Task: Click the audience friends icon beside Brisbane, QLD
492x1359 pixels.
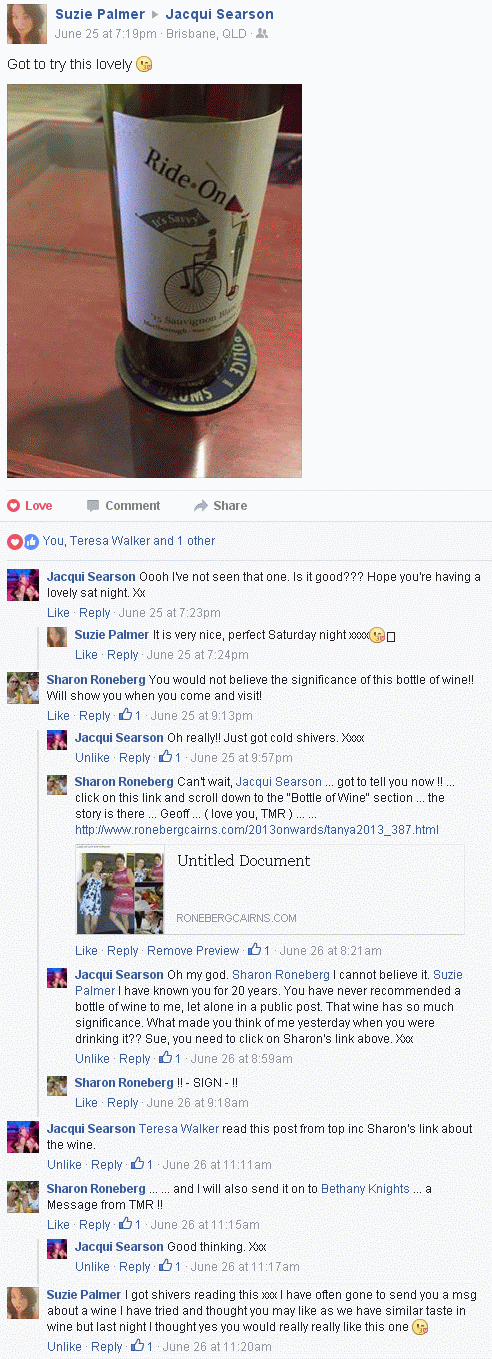Action: (x=262, y=33)
